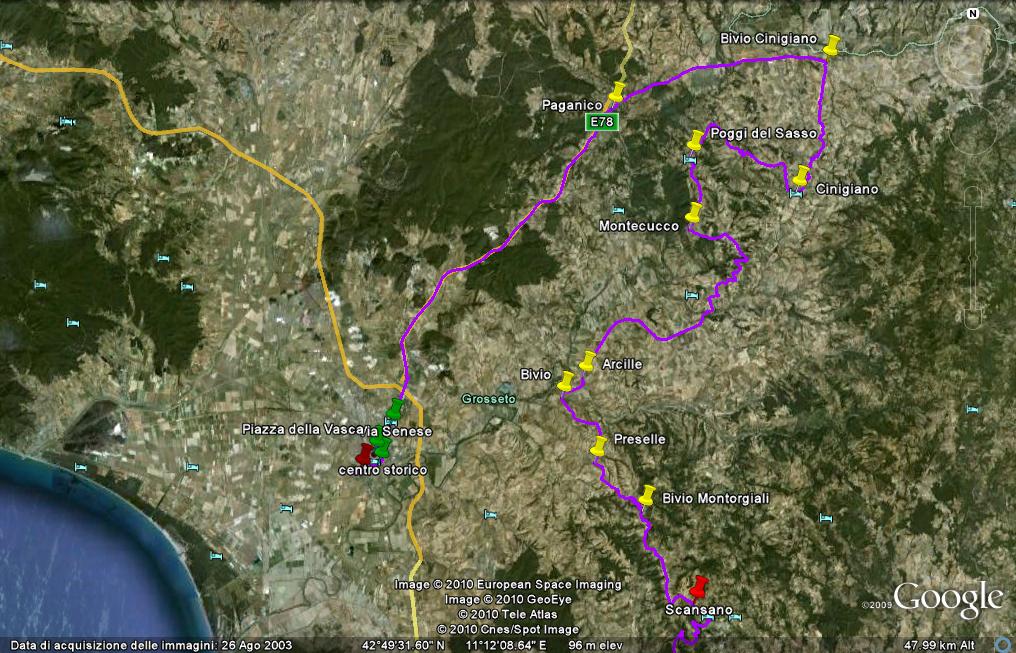Select the Preselle yellow pushpin

[x=598, y=446]
